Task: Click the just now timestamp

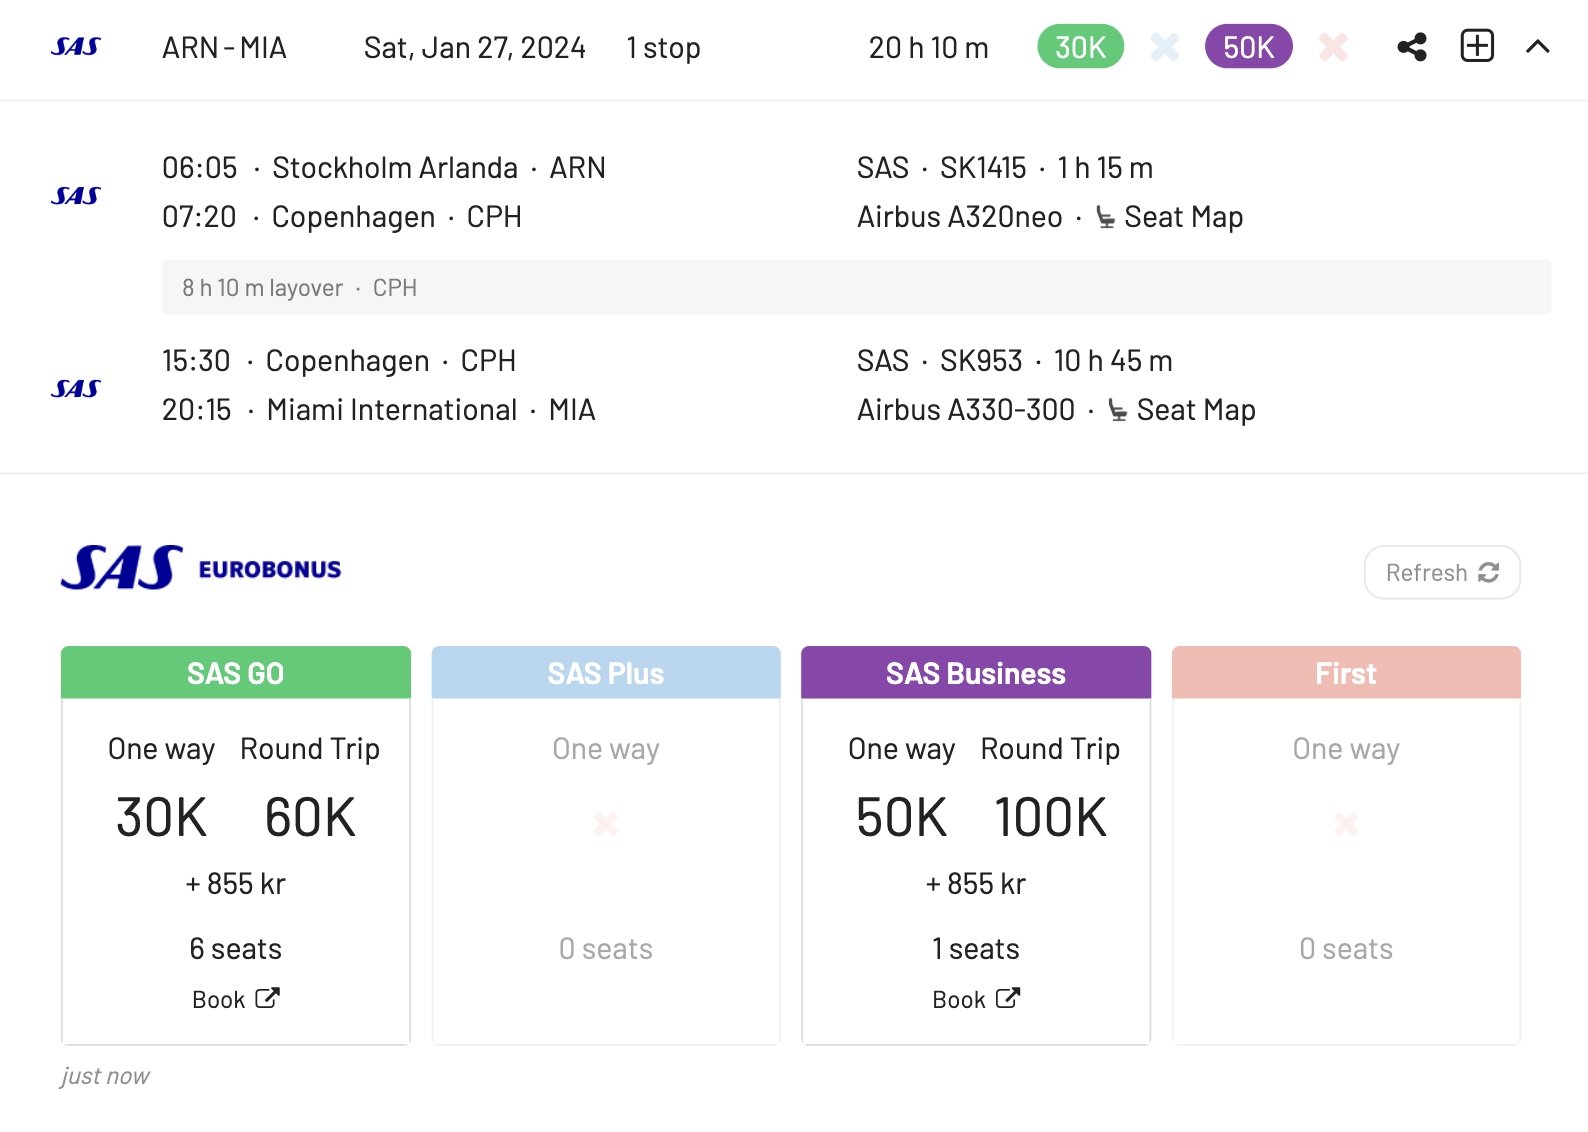Action: [105, 1076]
